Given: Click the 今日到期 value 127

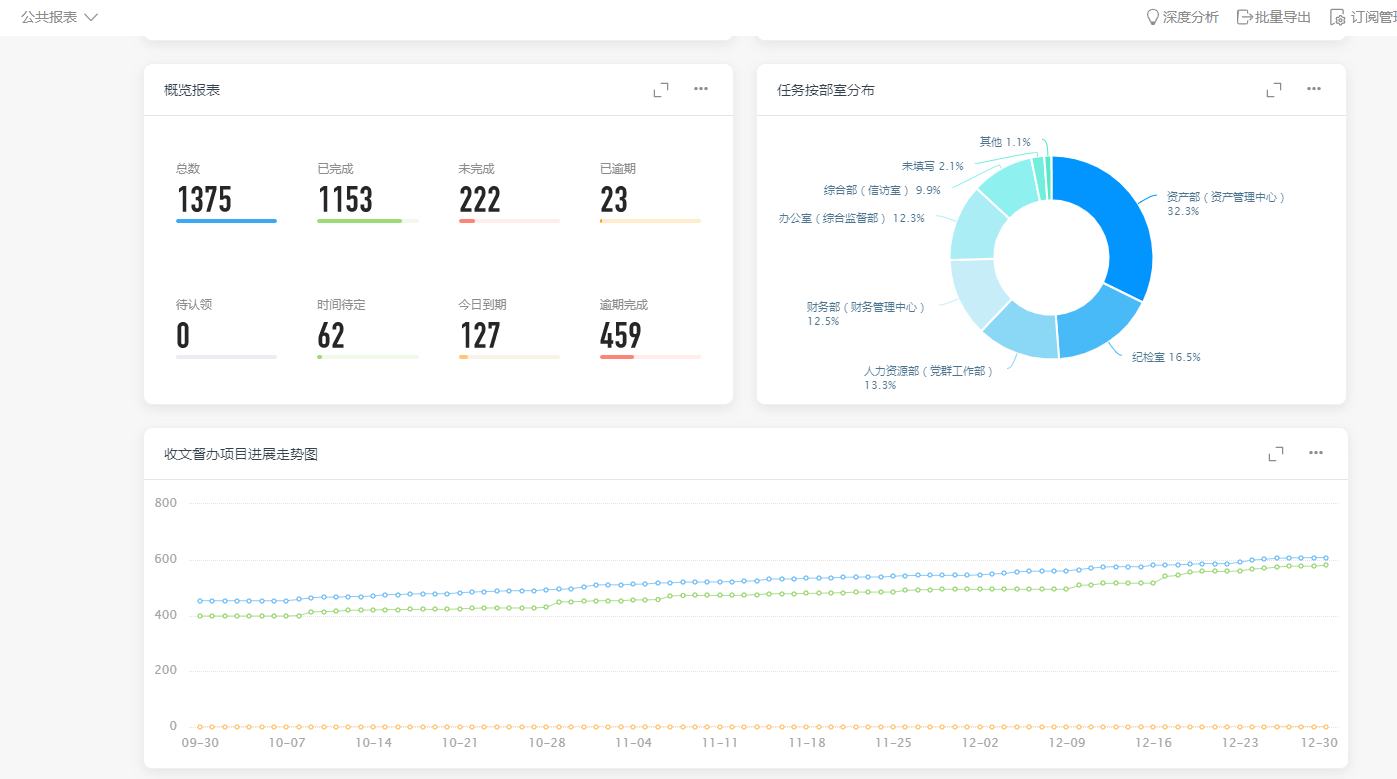Looking at the screenshot, I should 480,336.
